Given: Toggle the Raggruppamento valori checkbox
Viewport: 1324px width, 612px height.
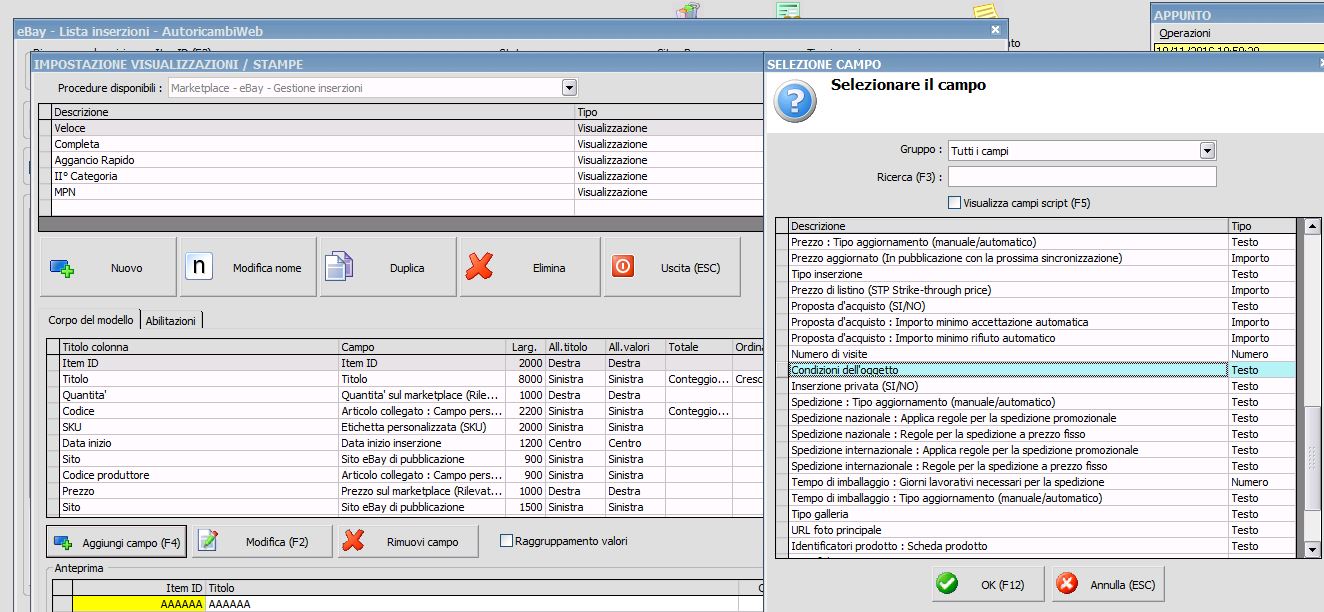Looking at the screenshot, I should click(x=506, y=541).
